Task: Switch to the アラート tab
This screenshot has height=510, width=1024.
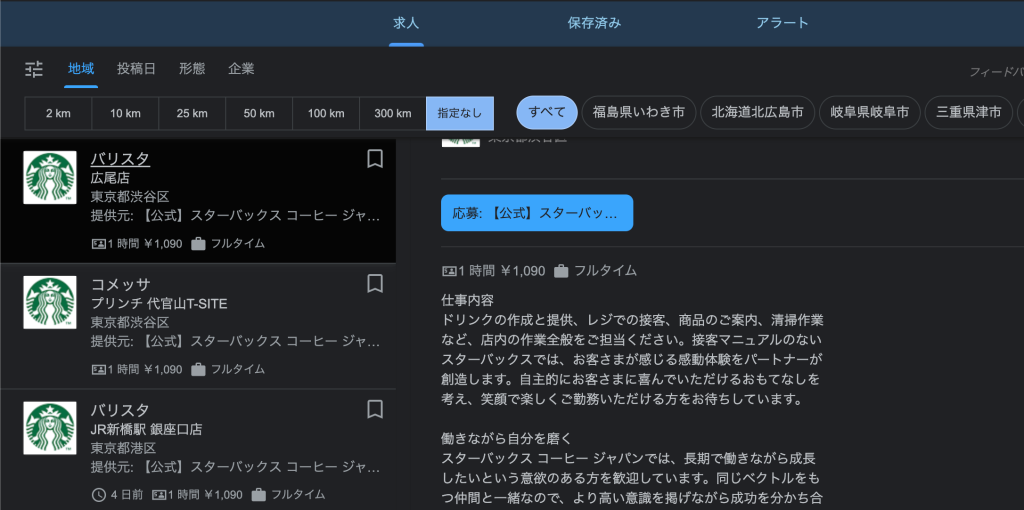Action: (x=782, y=24)
